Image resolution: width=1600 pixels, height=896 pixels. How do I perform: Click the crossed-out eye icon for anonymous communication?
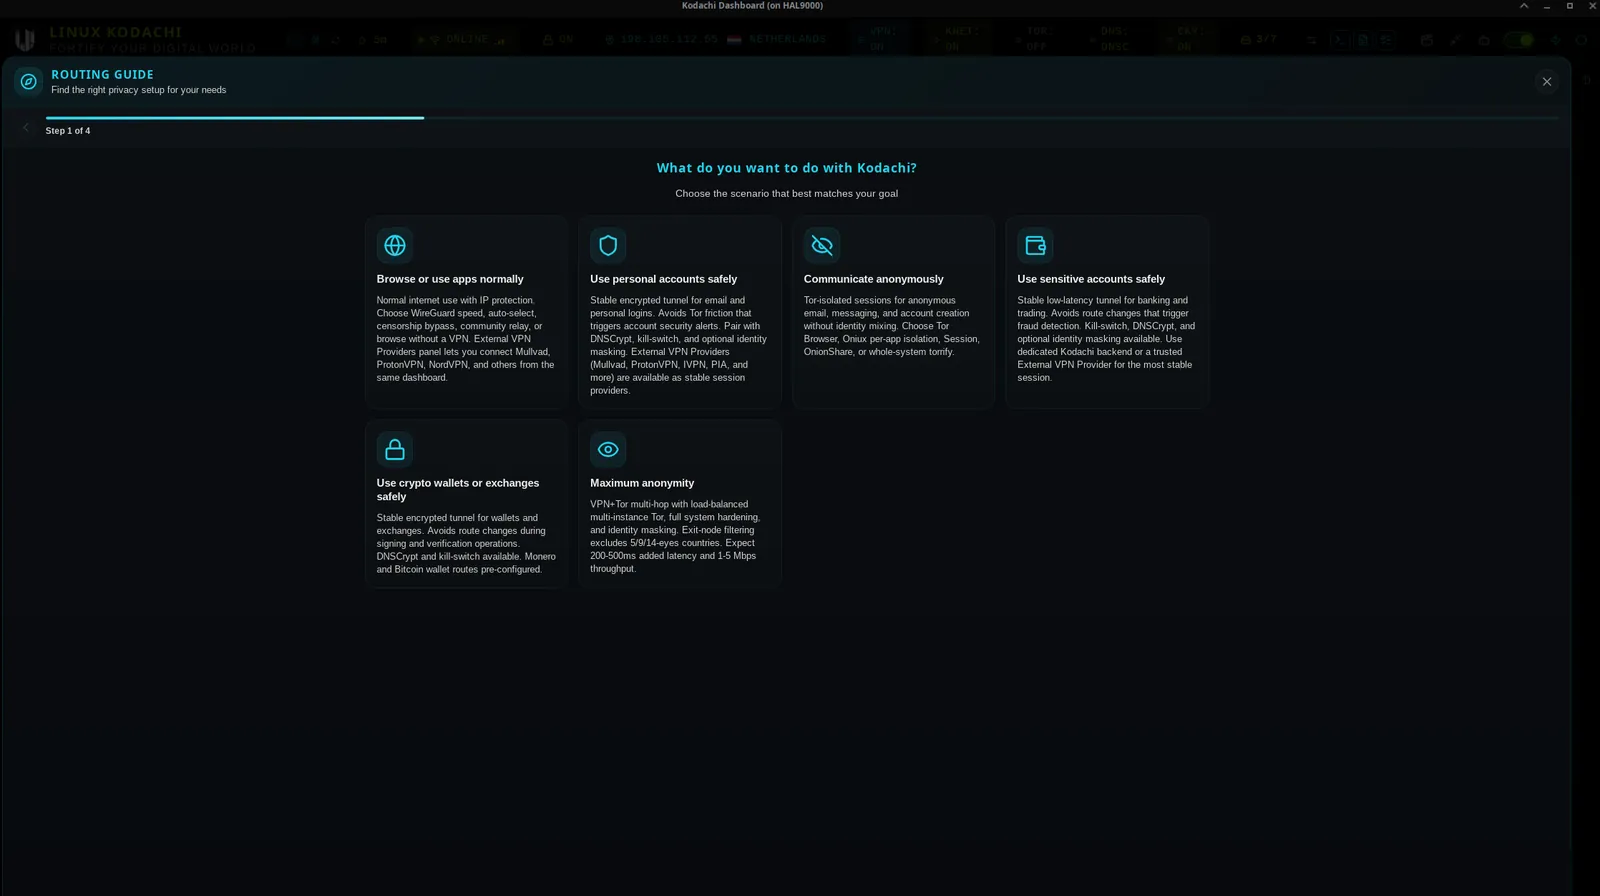point(822,245)
